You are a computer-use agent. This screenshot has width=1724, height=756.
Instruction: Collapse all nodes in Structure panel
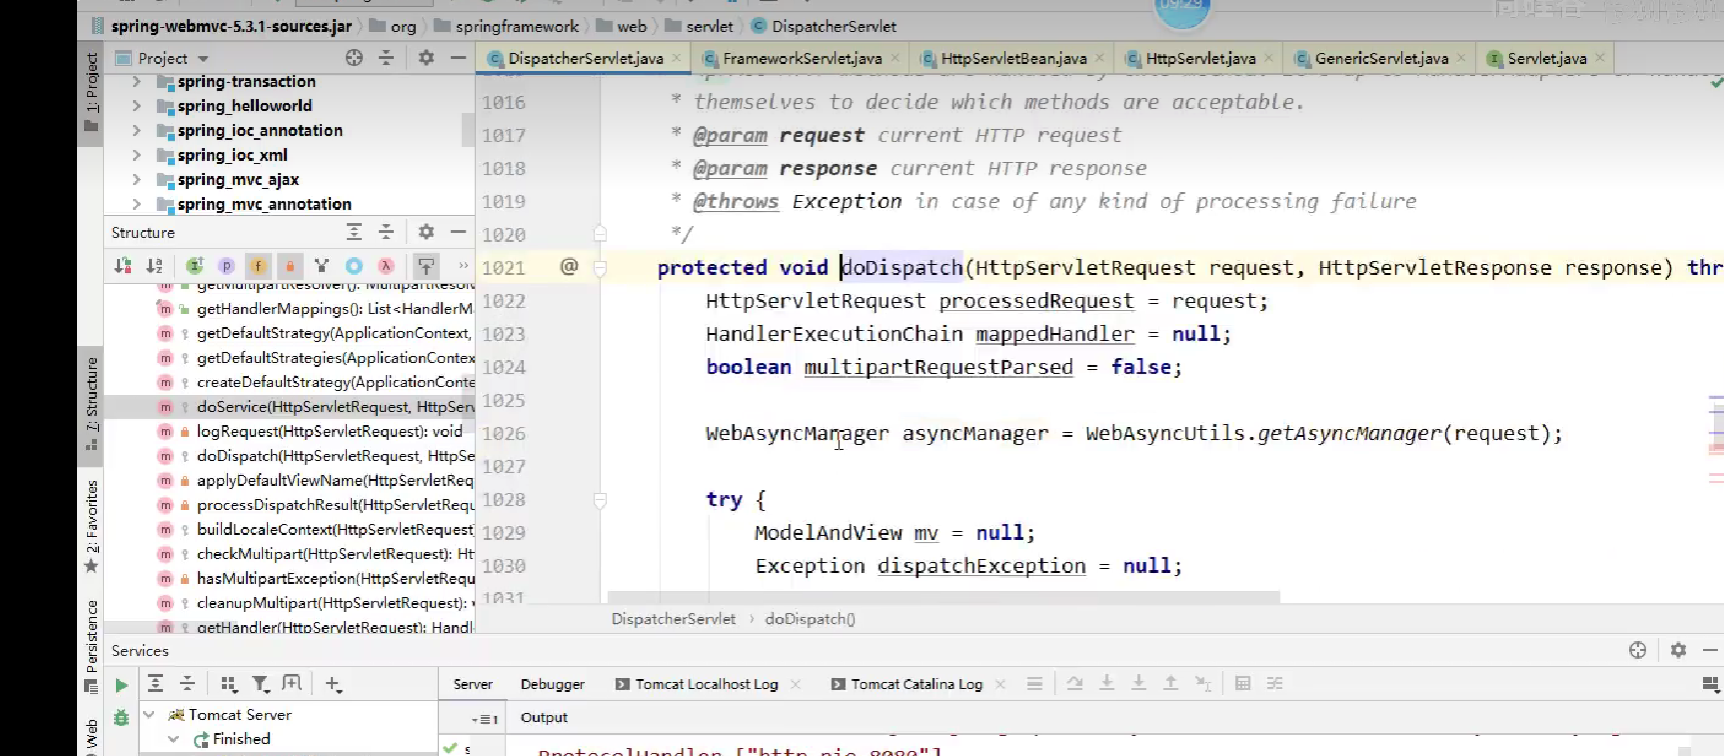(x=386, y=232)
